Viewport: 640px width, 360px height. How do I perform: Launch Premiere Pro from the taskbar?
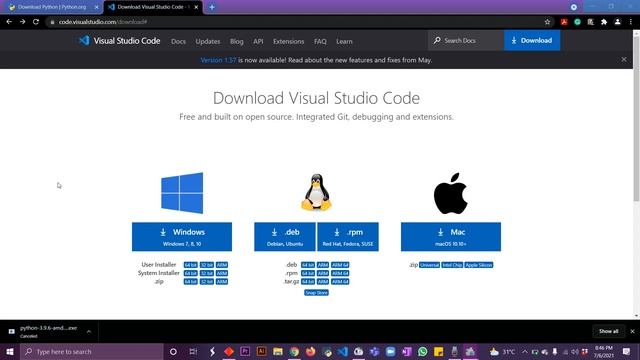pos(245,351)
